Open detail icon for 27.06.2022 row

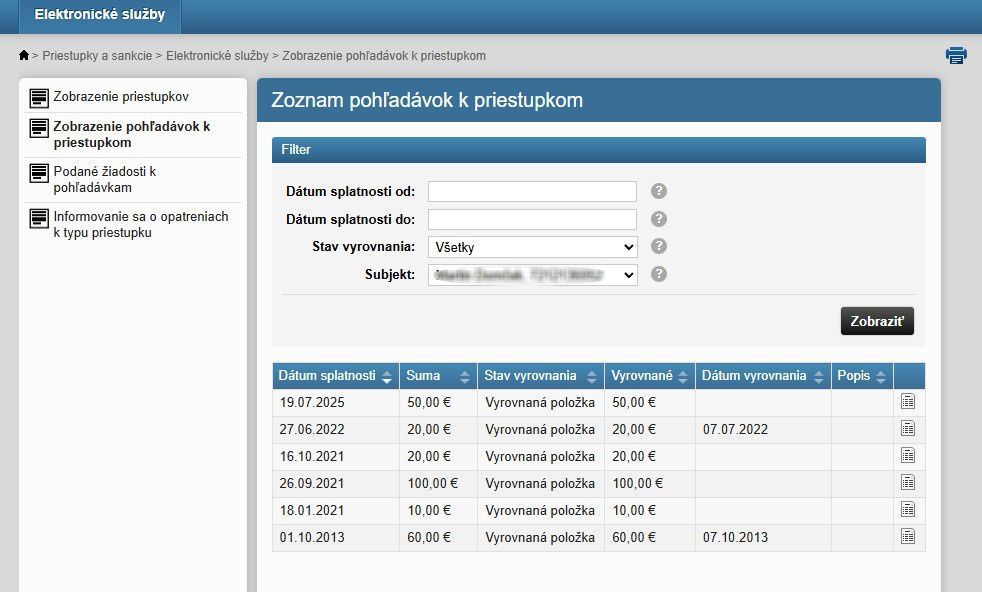908,429
